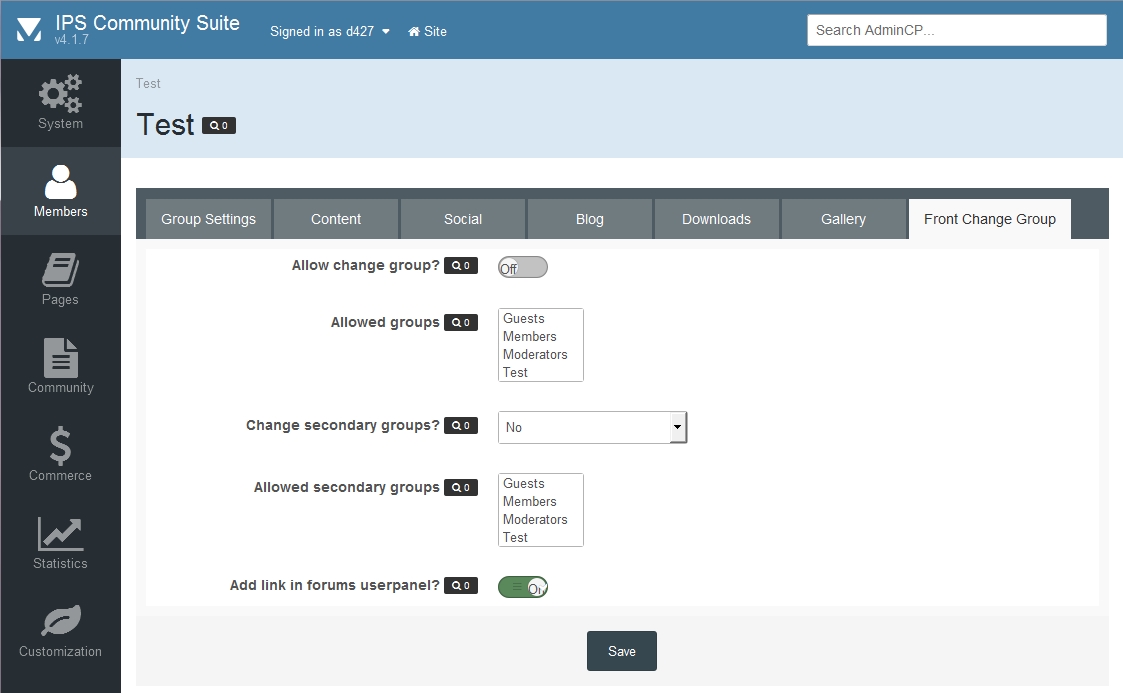Click the Search AdminCP input field

point(956,30)
